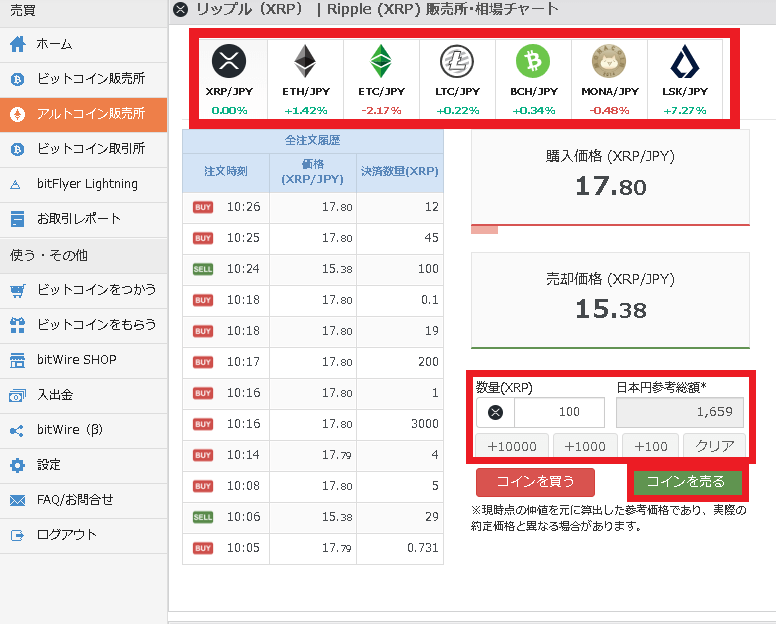Click the Bitcoin icon beside ビットコイン販売所
The image size is (776, 624).
tap(17, 79)
